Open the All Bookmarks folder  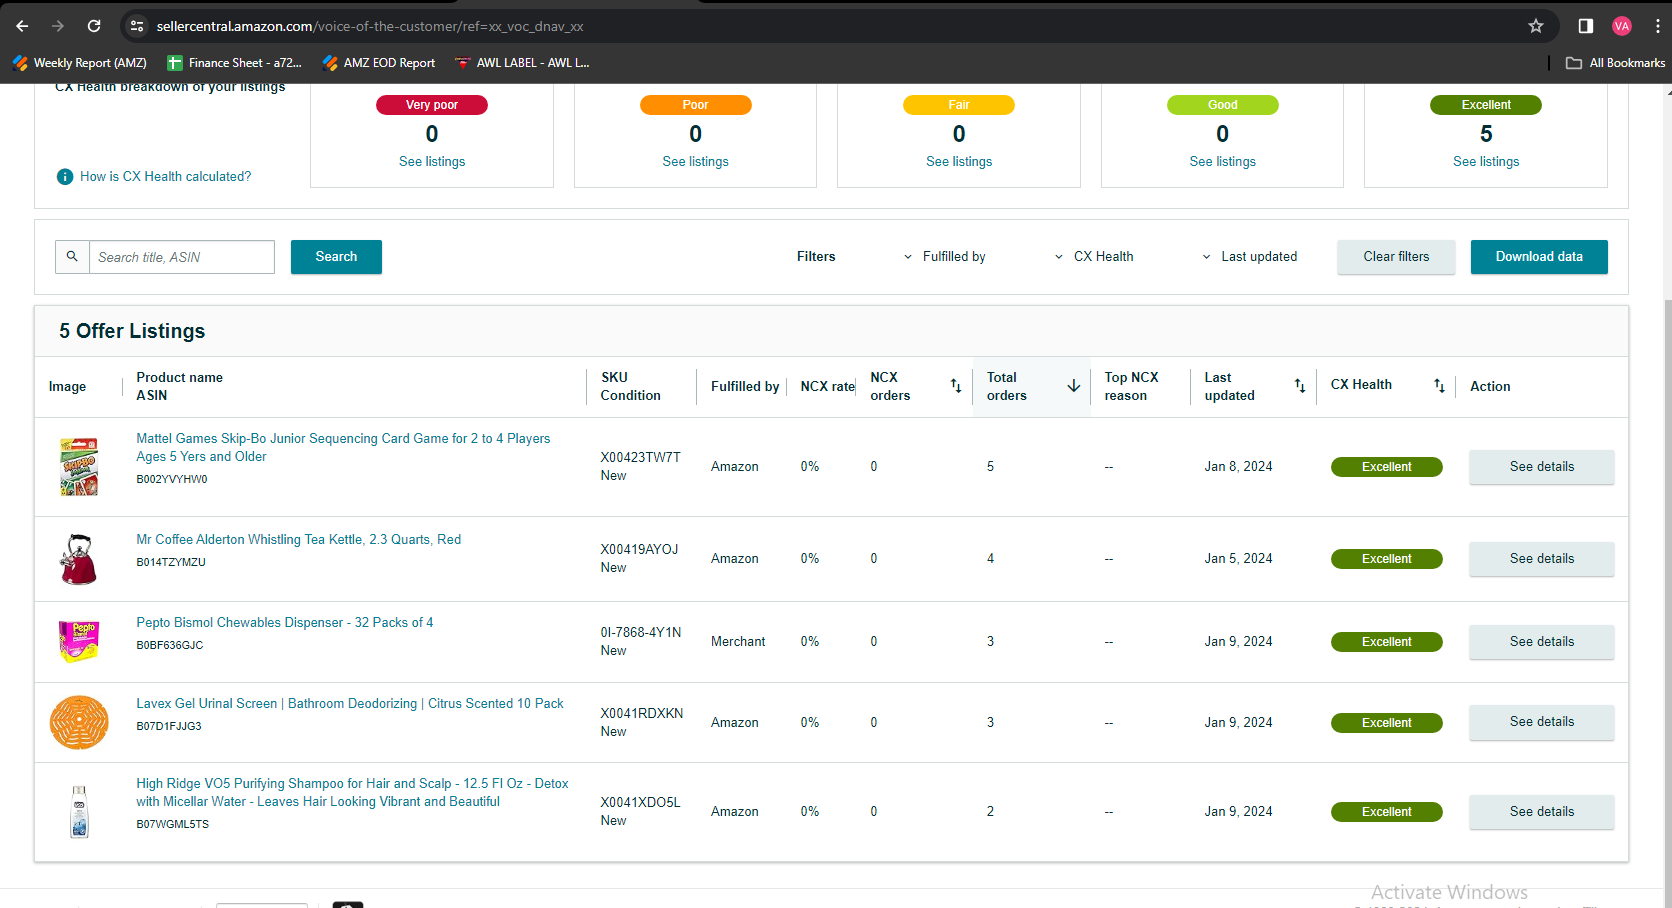pyautogui.click(x=1616, y=63)
